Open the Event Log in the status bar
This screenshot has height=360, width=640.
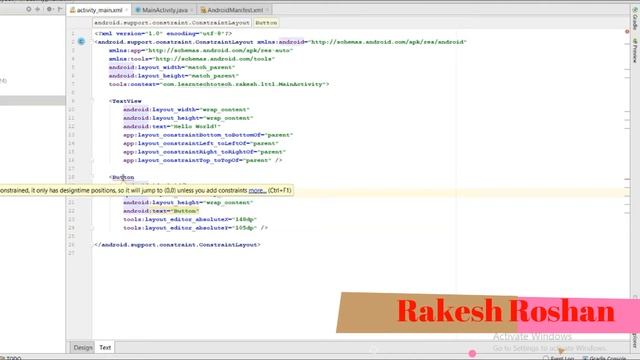tap(559, 358)
